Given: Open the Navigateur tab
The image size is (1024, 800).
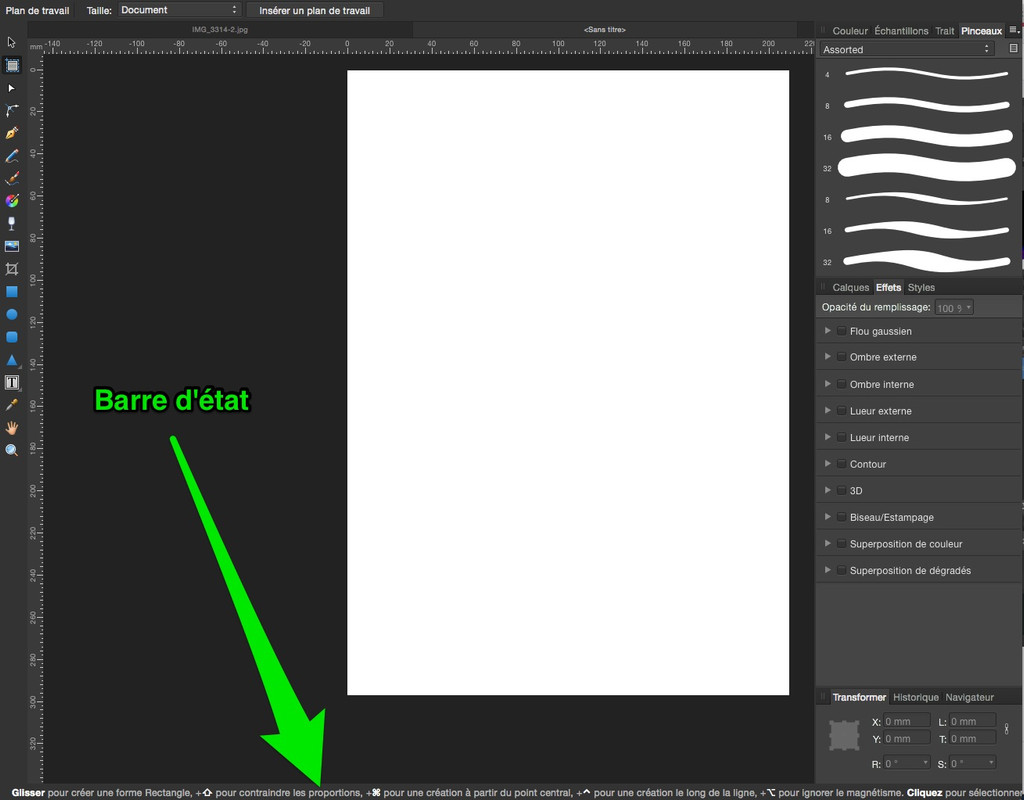Looking at the screenshot, I should pyautogui.click(x=969, y=697).
